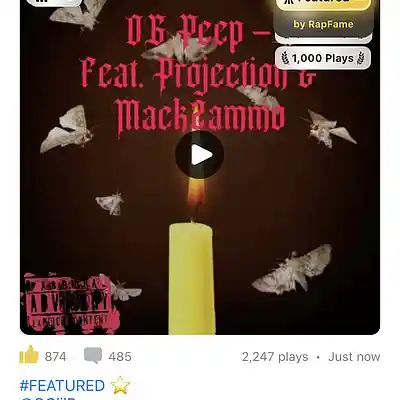This screenshot has width=400, height=400.
Task: Play the OG Peep track
Action: (199, 155)
